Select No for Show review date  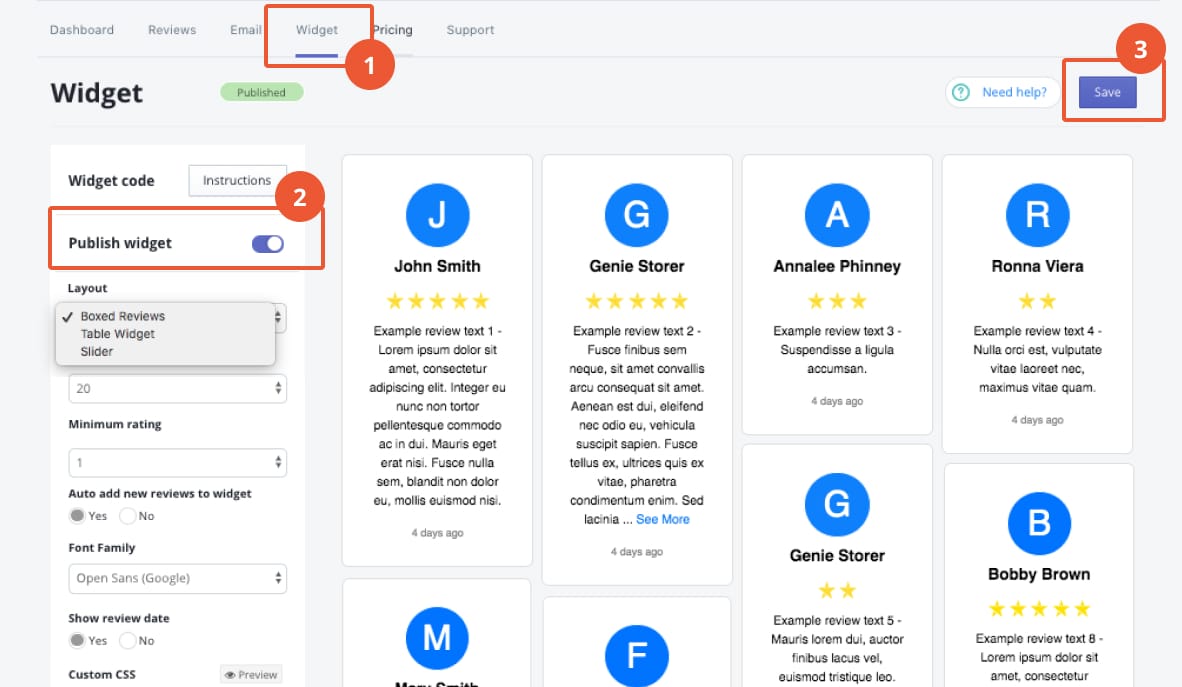(127, 640)
